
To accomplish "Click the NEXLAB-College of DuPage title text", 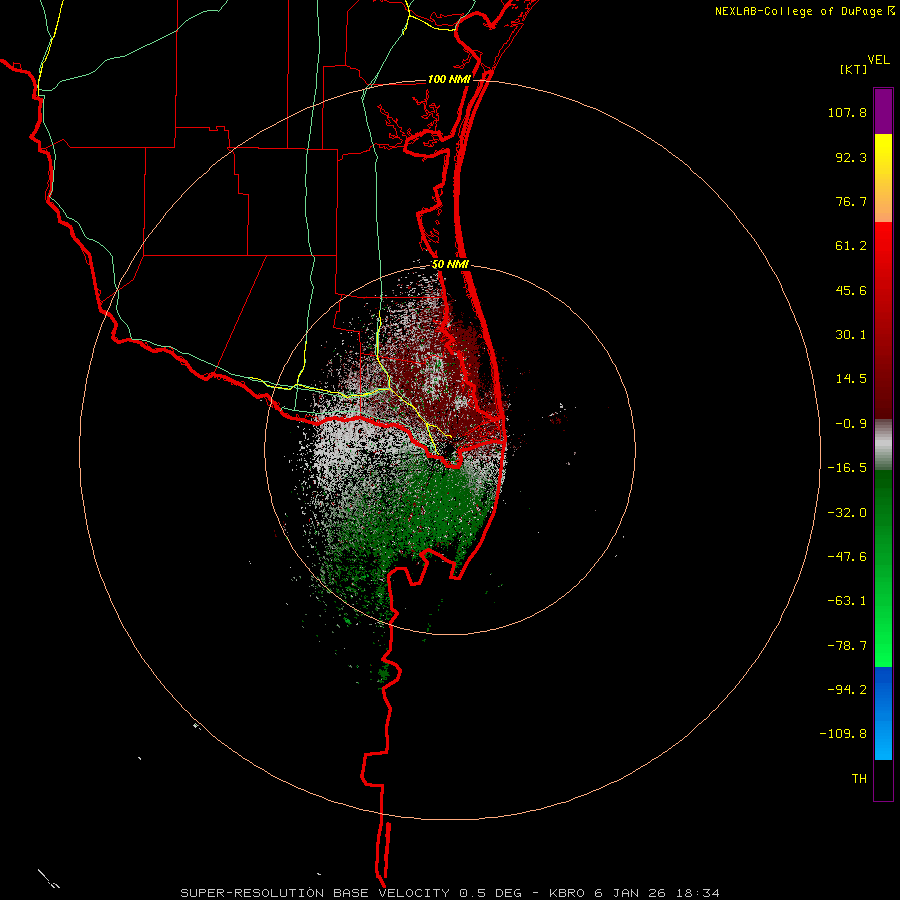I will click(799, 11).
